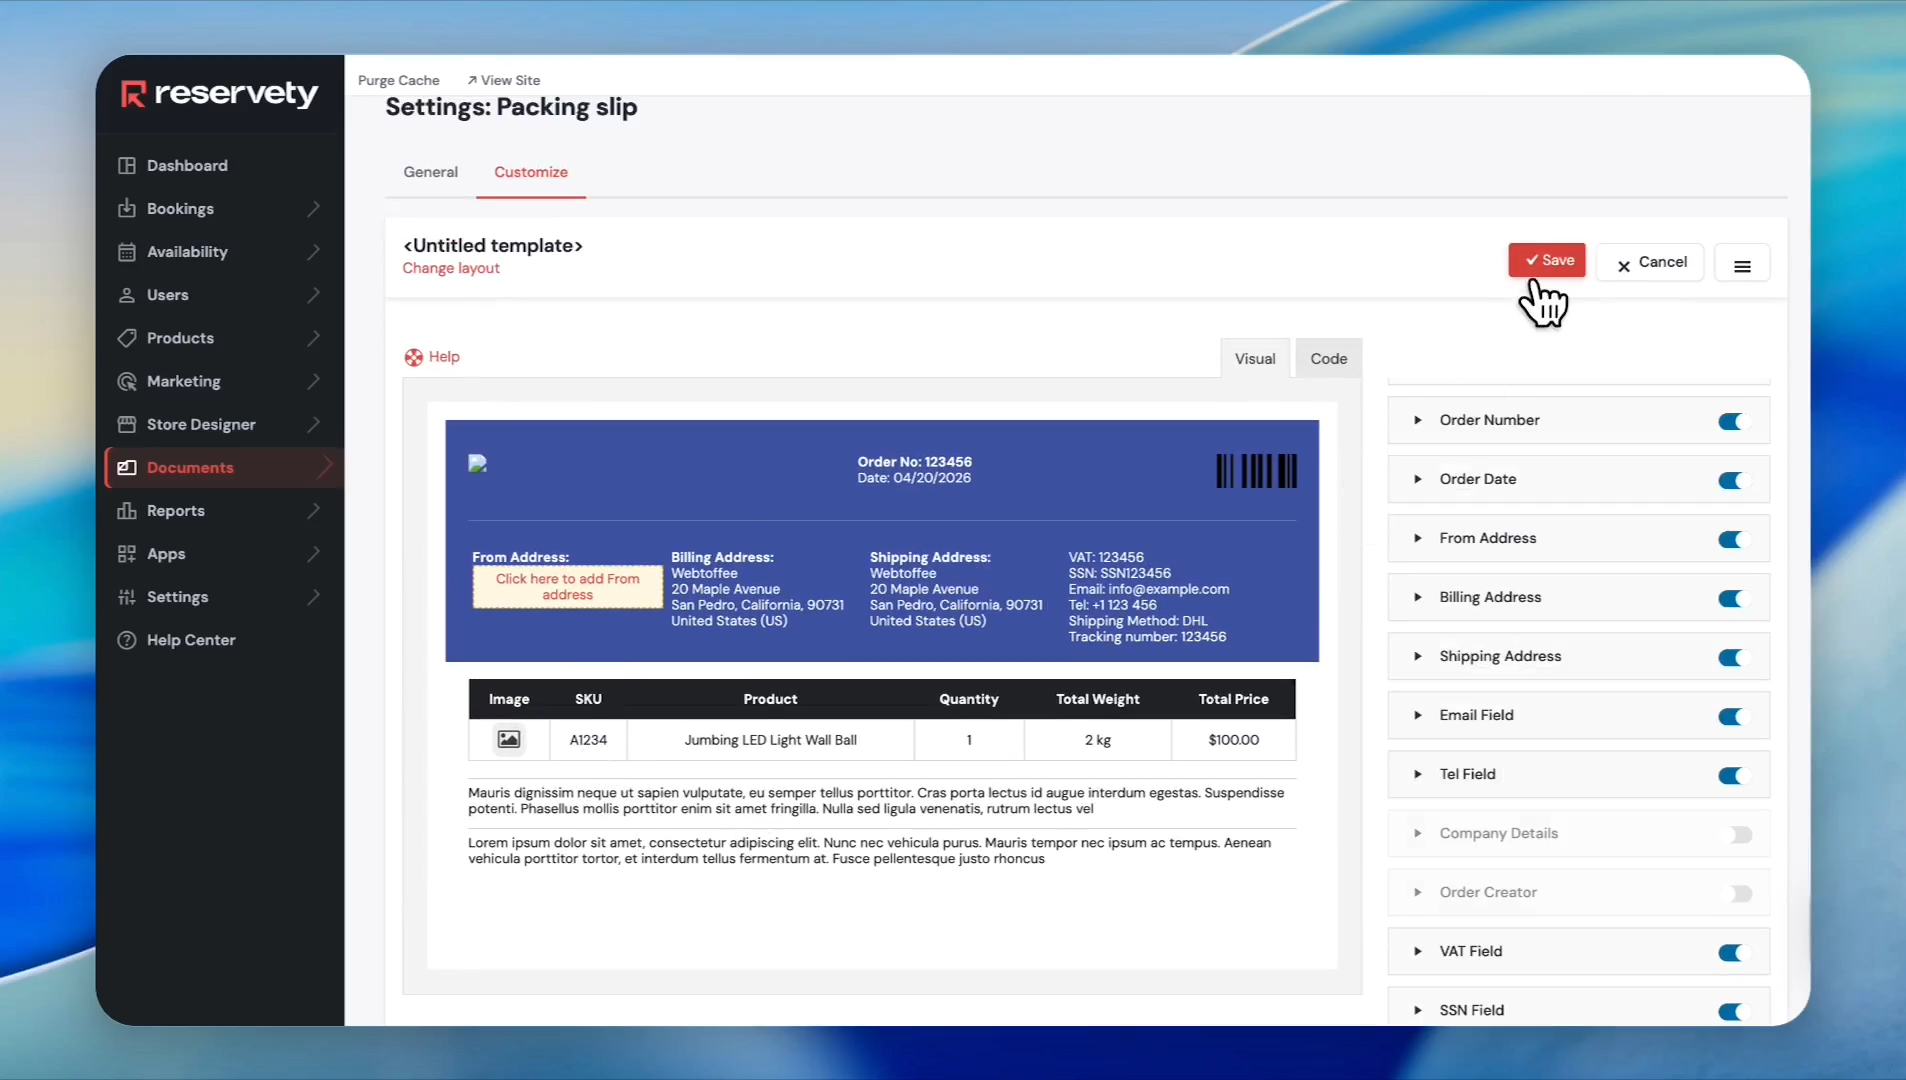This screenshot has height=1080, width=1906.
Task: Click the Availability calendar icon
Action: [127, 252]
